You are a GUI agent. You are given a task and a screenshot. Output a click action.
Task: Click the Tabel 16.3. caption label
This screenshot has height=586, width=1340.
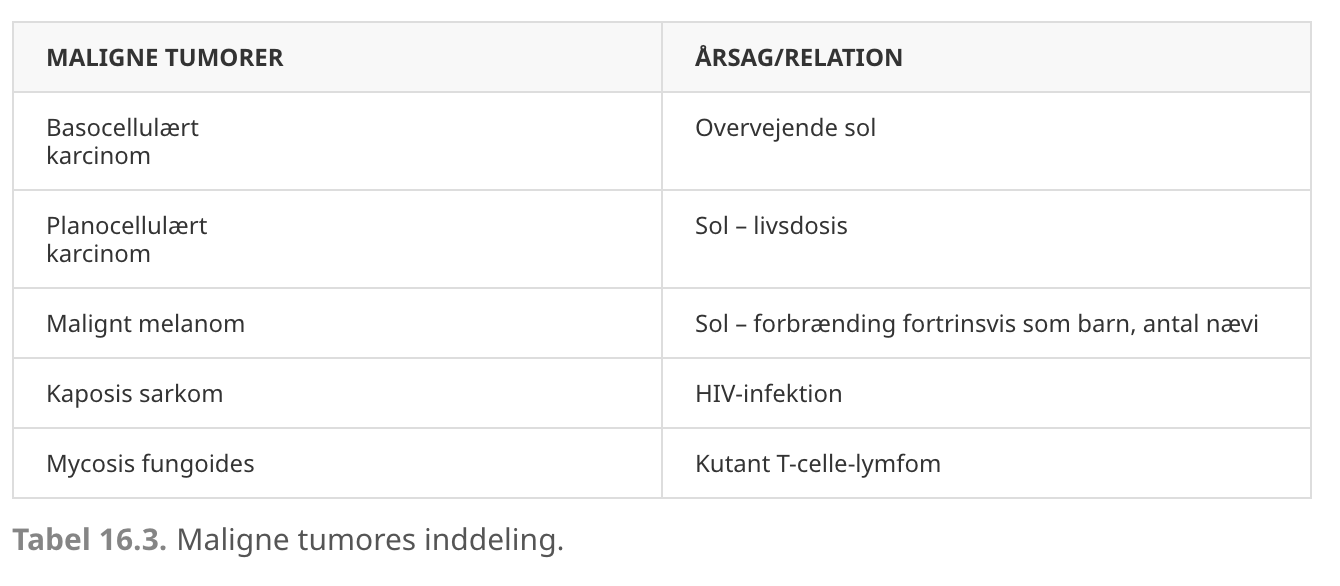tap(90, 541)
